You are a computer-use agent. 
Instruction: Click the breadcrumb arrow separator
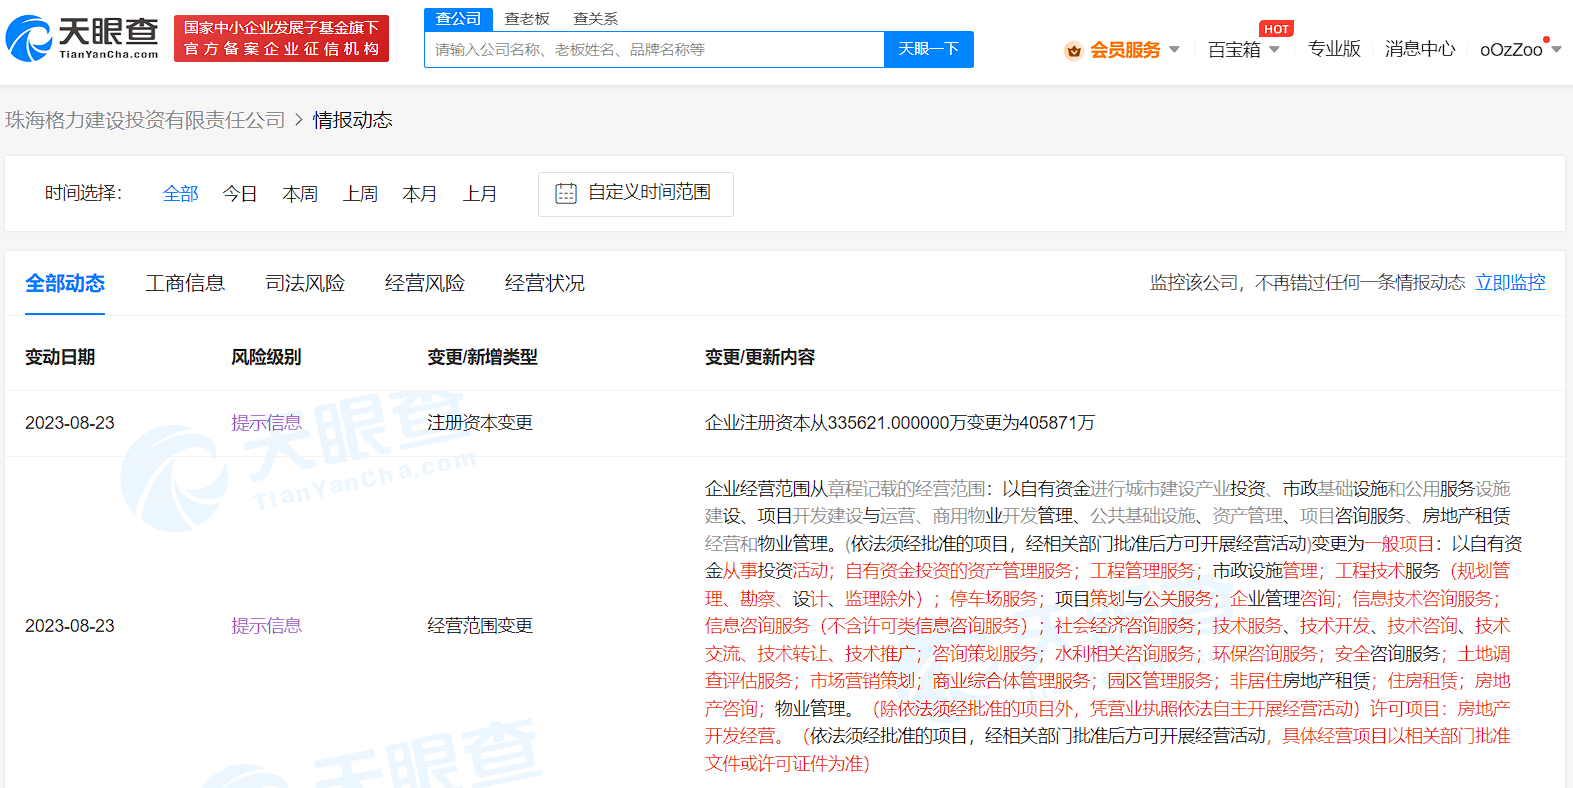(x=298, y=120)
